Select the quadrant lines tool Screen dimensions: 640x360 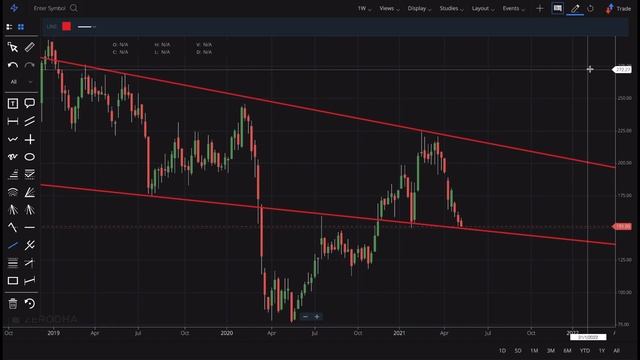click(13, 263)
